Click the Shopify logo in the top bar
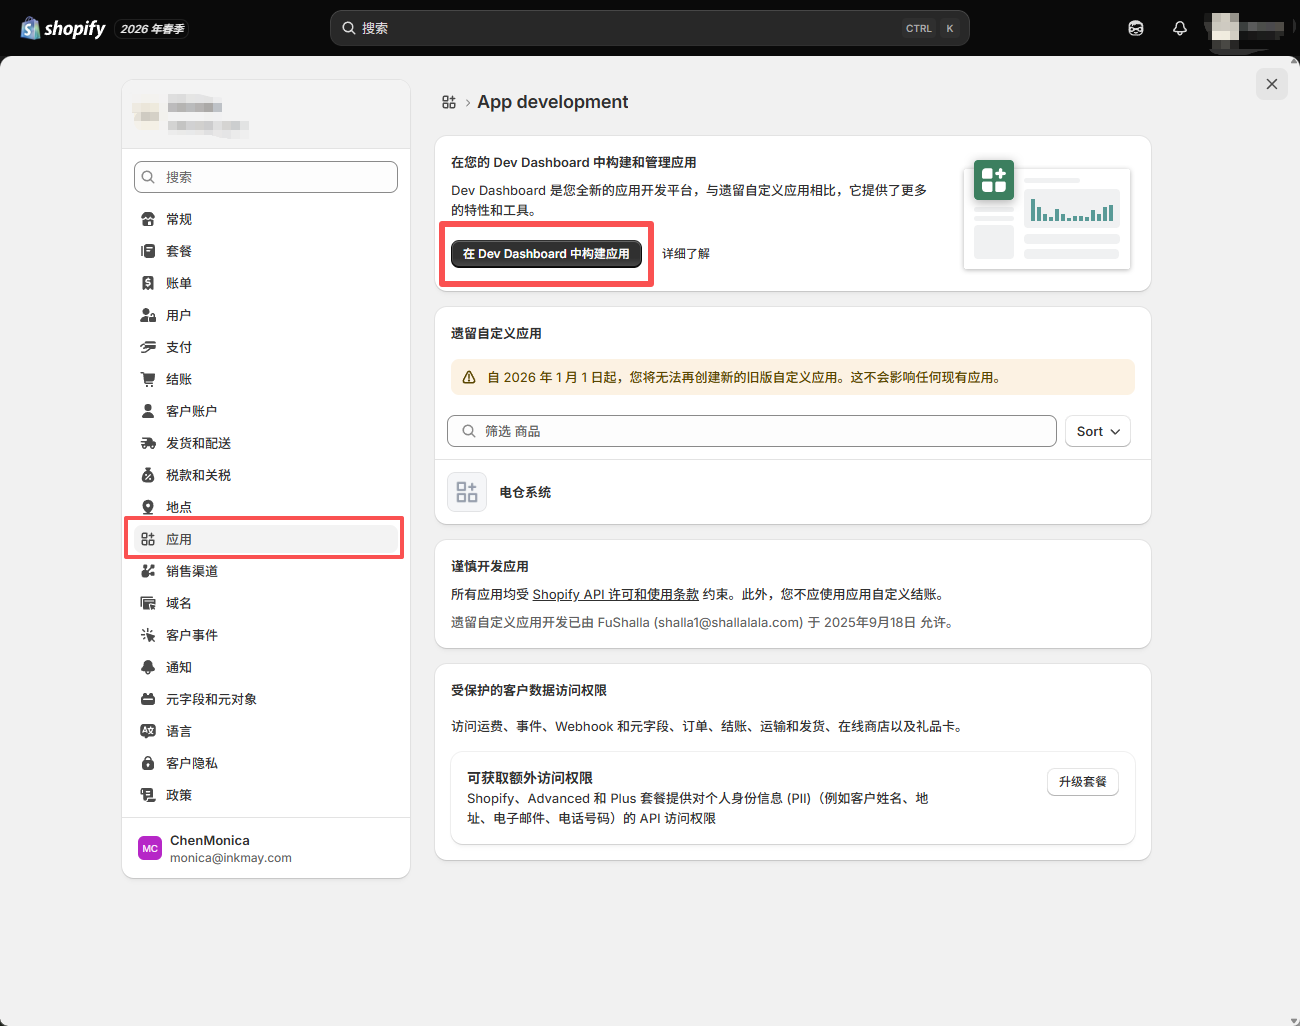Image resolution: width=1300 pixels, height=1026 pixels. pos(63,28)
